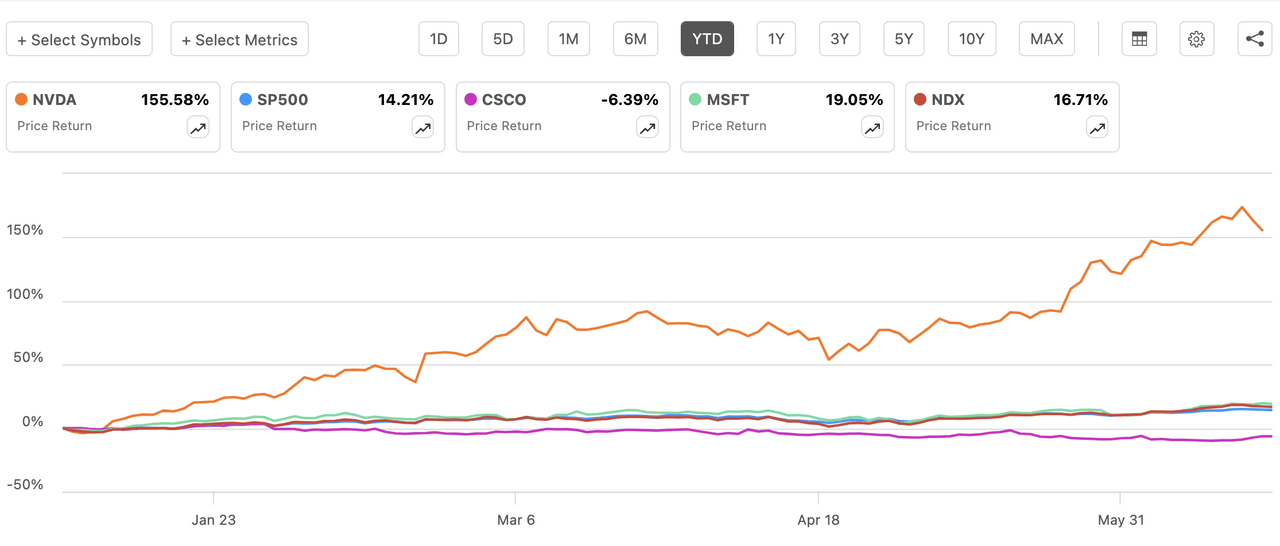This screenshot has height=546, width=1280.
Task: Click the NVDA line peak on chart
Action: [x=1242, y=207]
